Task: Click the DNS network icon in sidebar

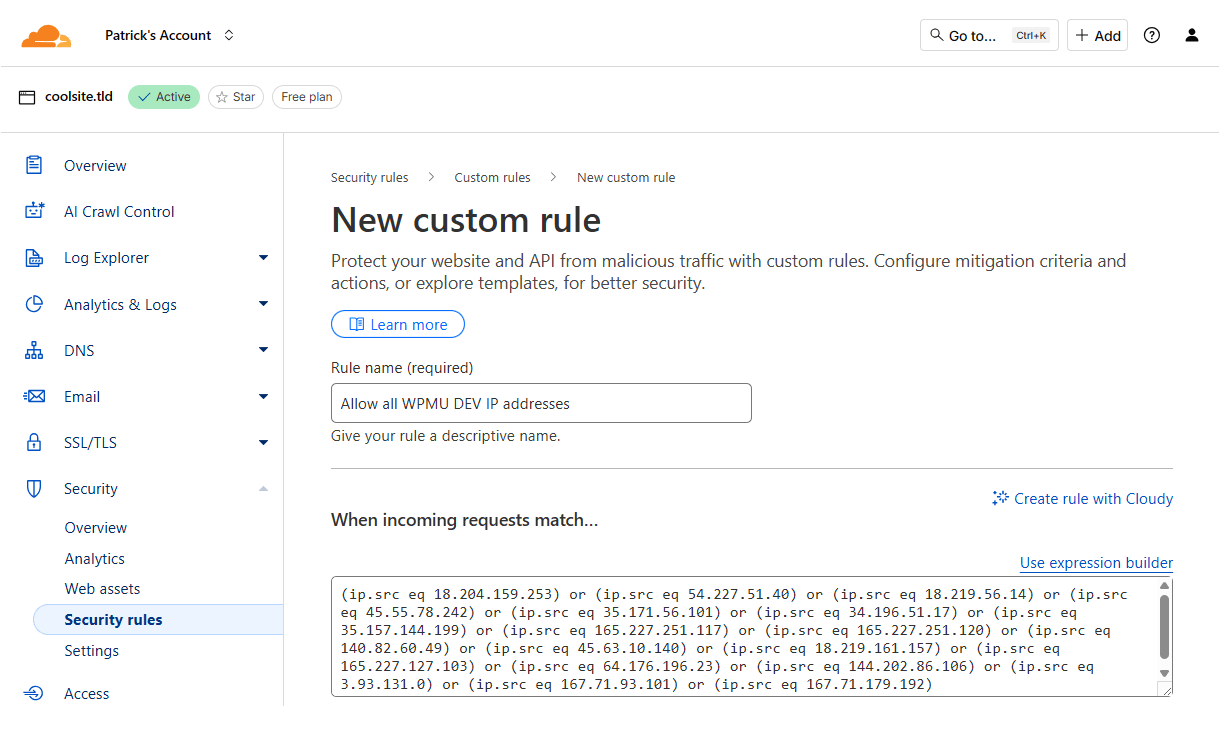Action: point(35,350)
